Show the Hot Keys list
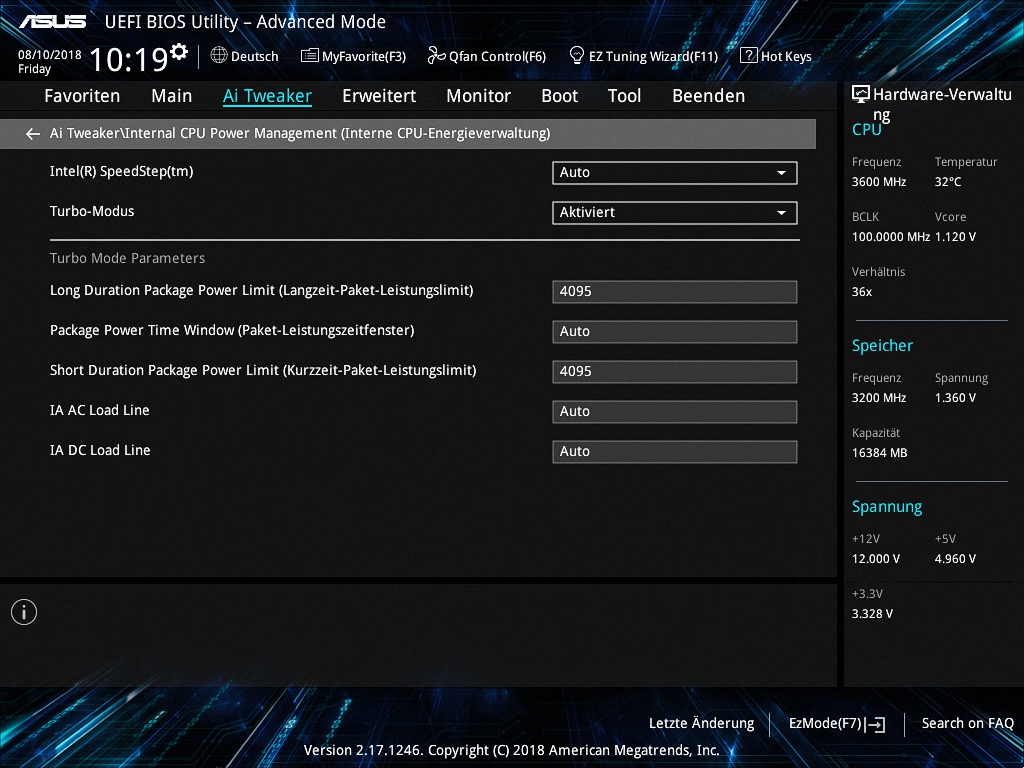Viewport: 1024px width, 768px height. point(776,56)
